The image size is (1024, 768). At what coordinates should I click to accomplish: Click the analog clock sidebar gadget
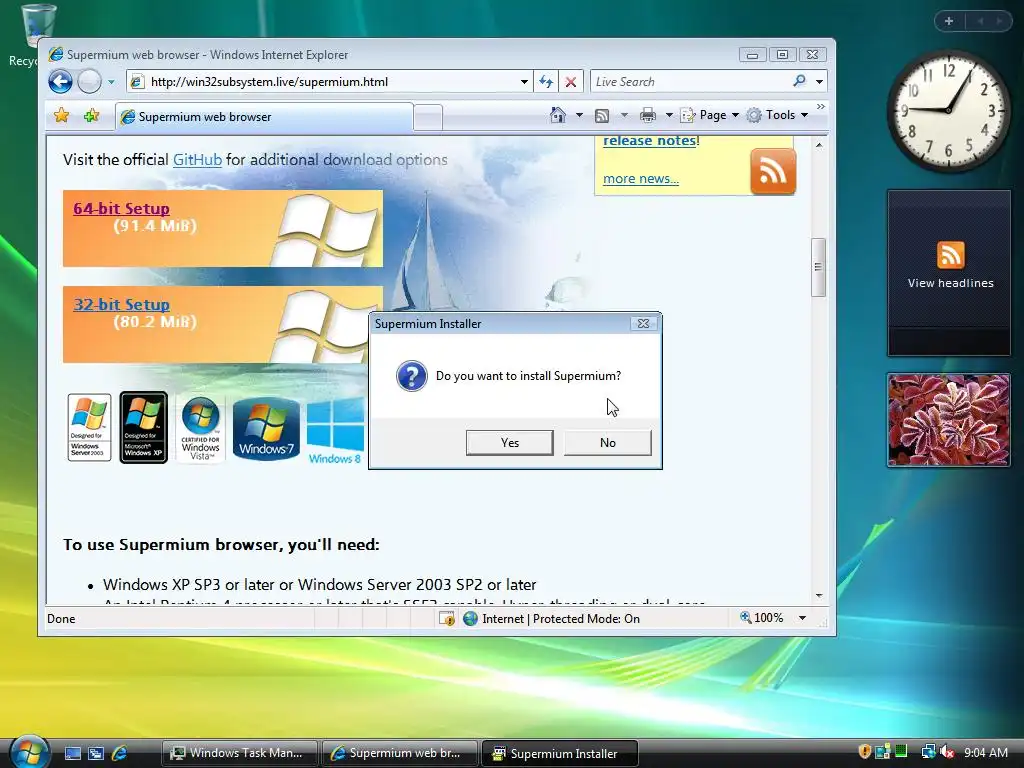point(948,111)
